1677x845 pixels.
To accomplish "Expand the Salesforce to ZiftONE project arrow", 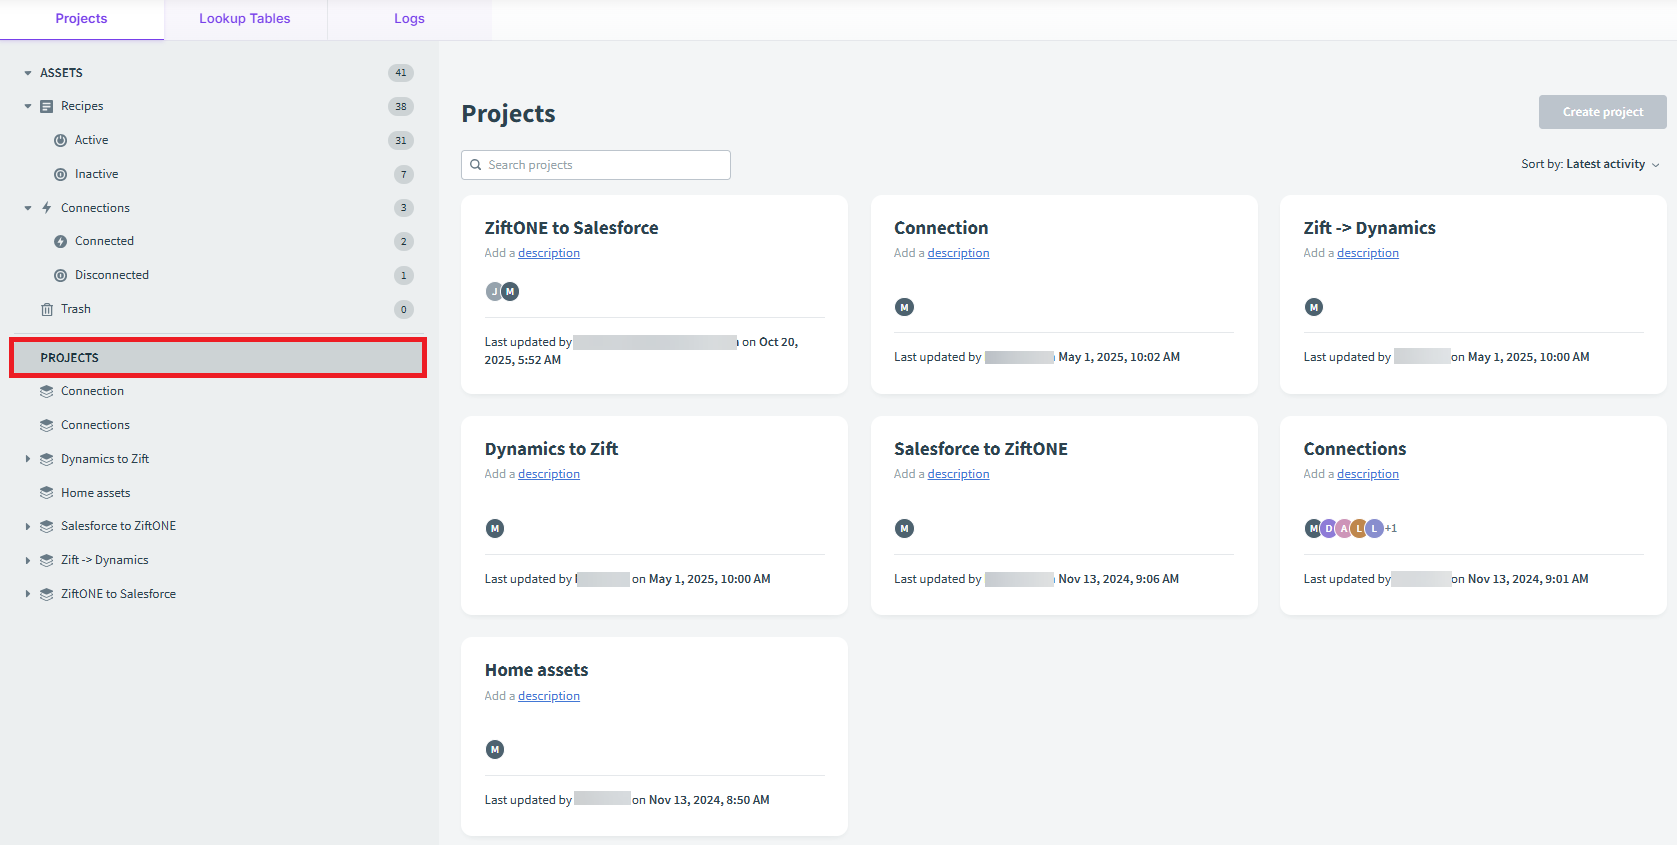I will [28, 526].
